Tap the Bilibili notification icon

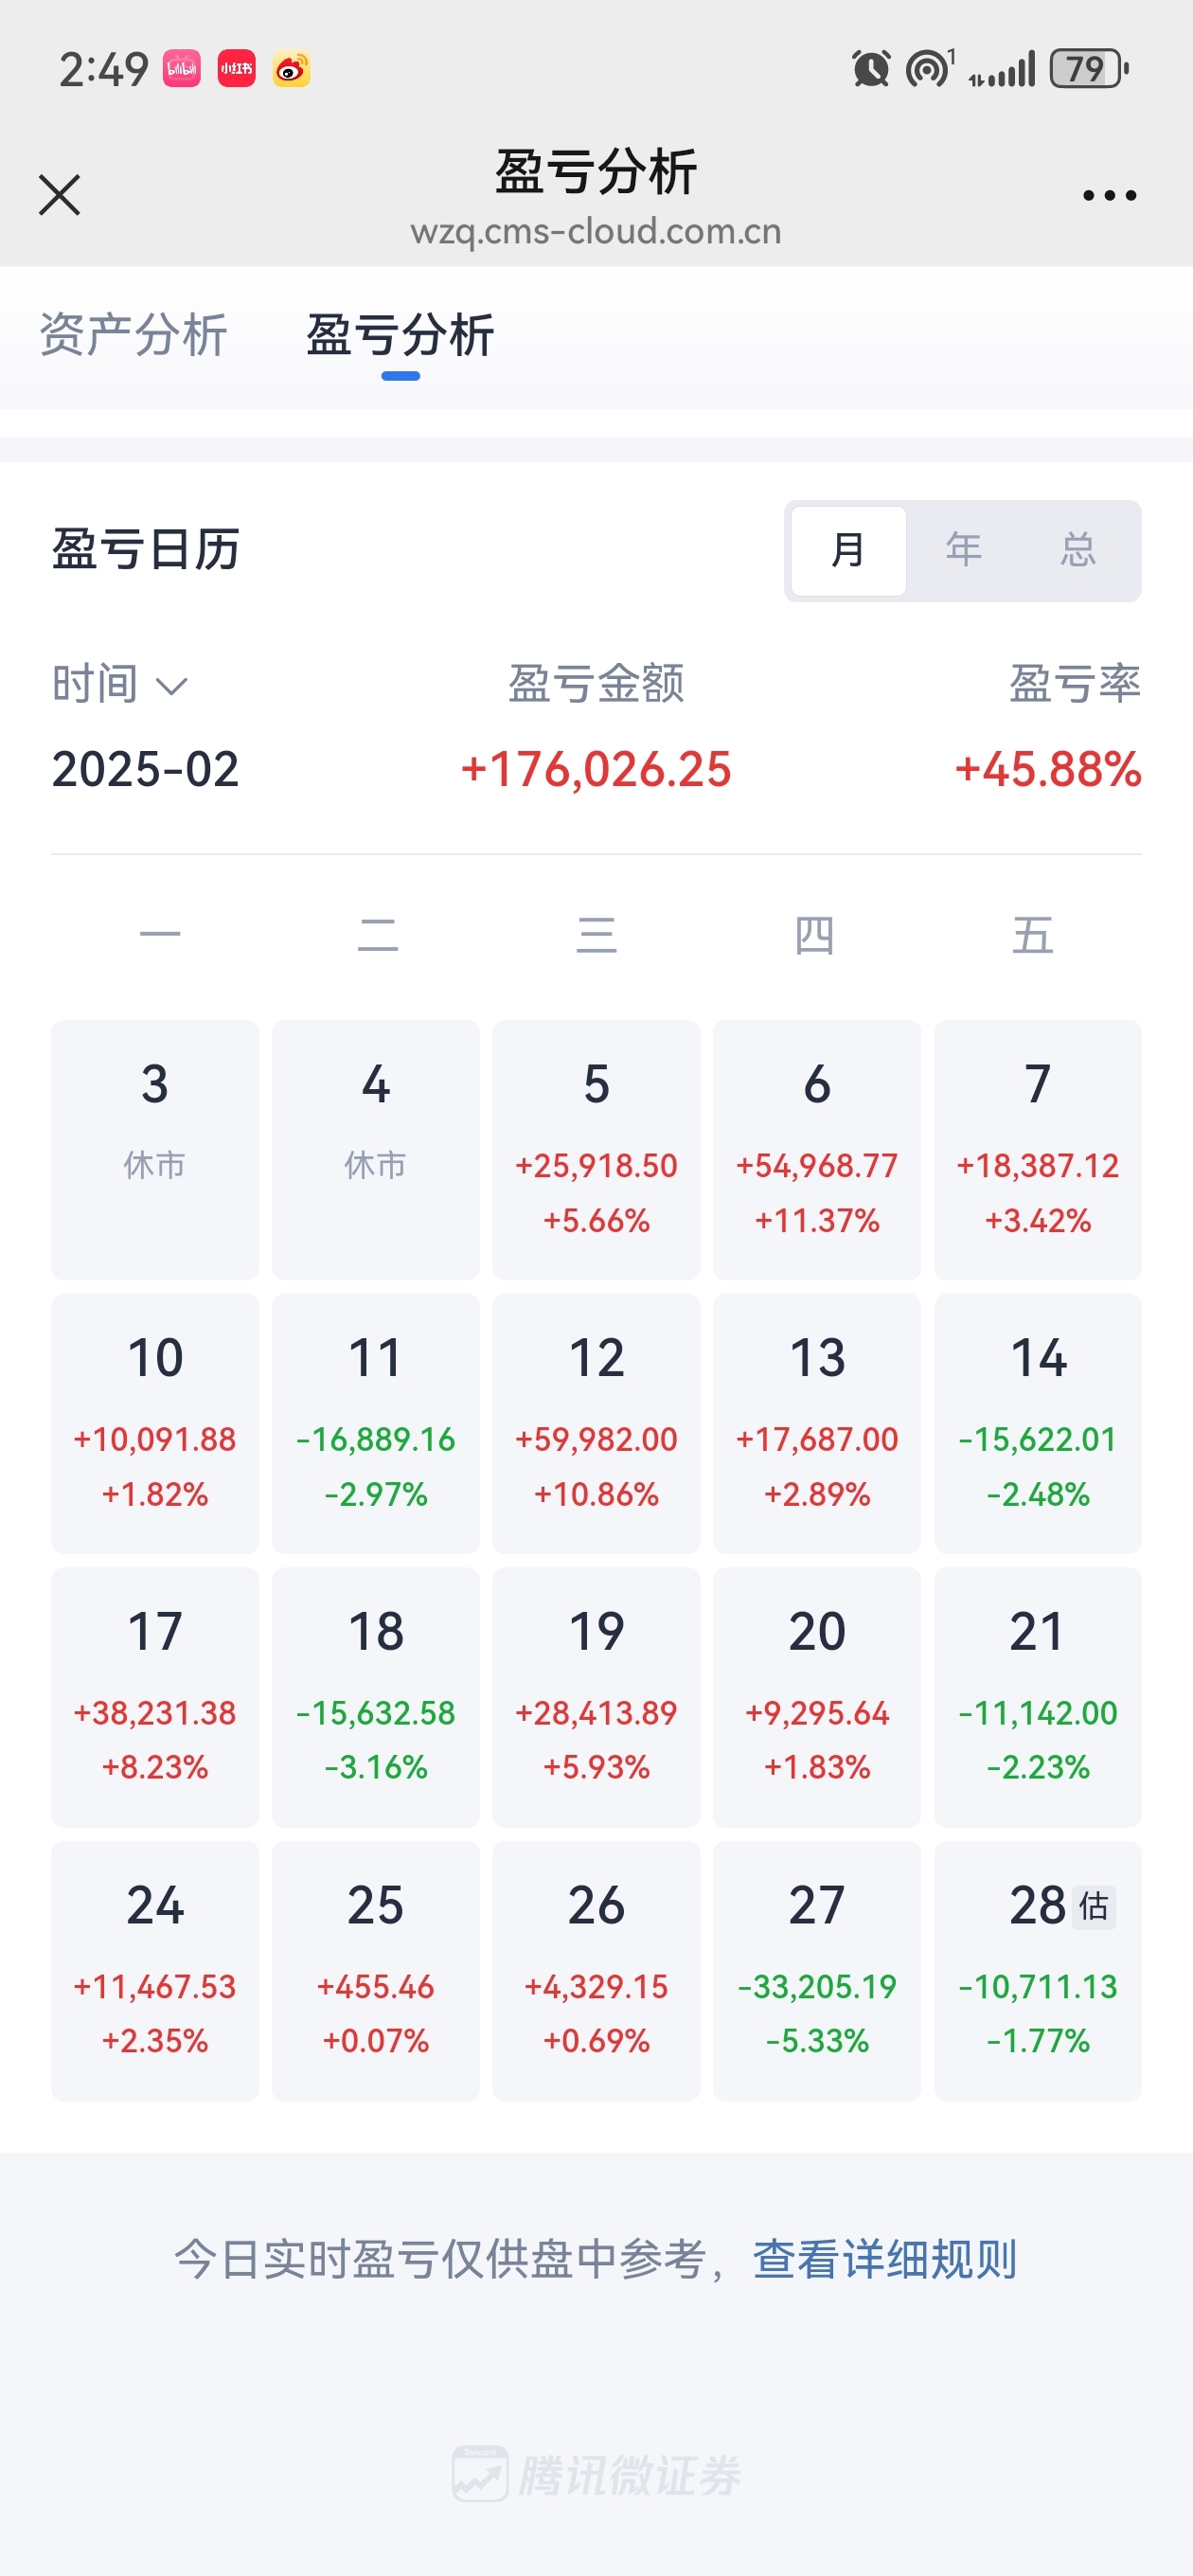tap(182, 69)
